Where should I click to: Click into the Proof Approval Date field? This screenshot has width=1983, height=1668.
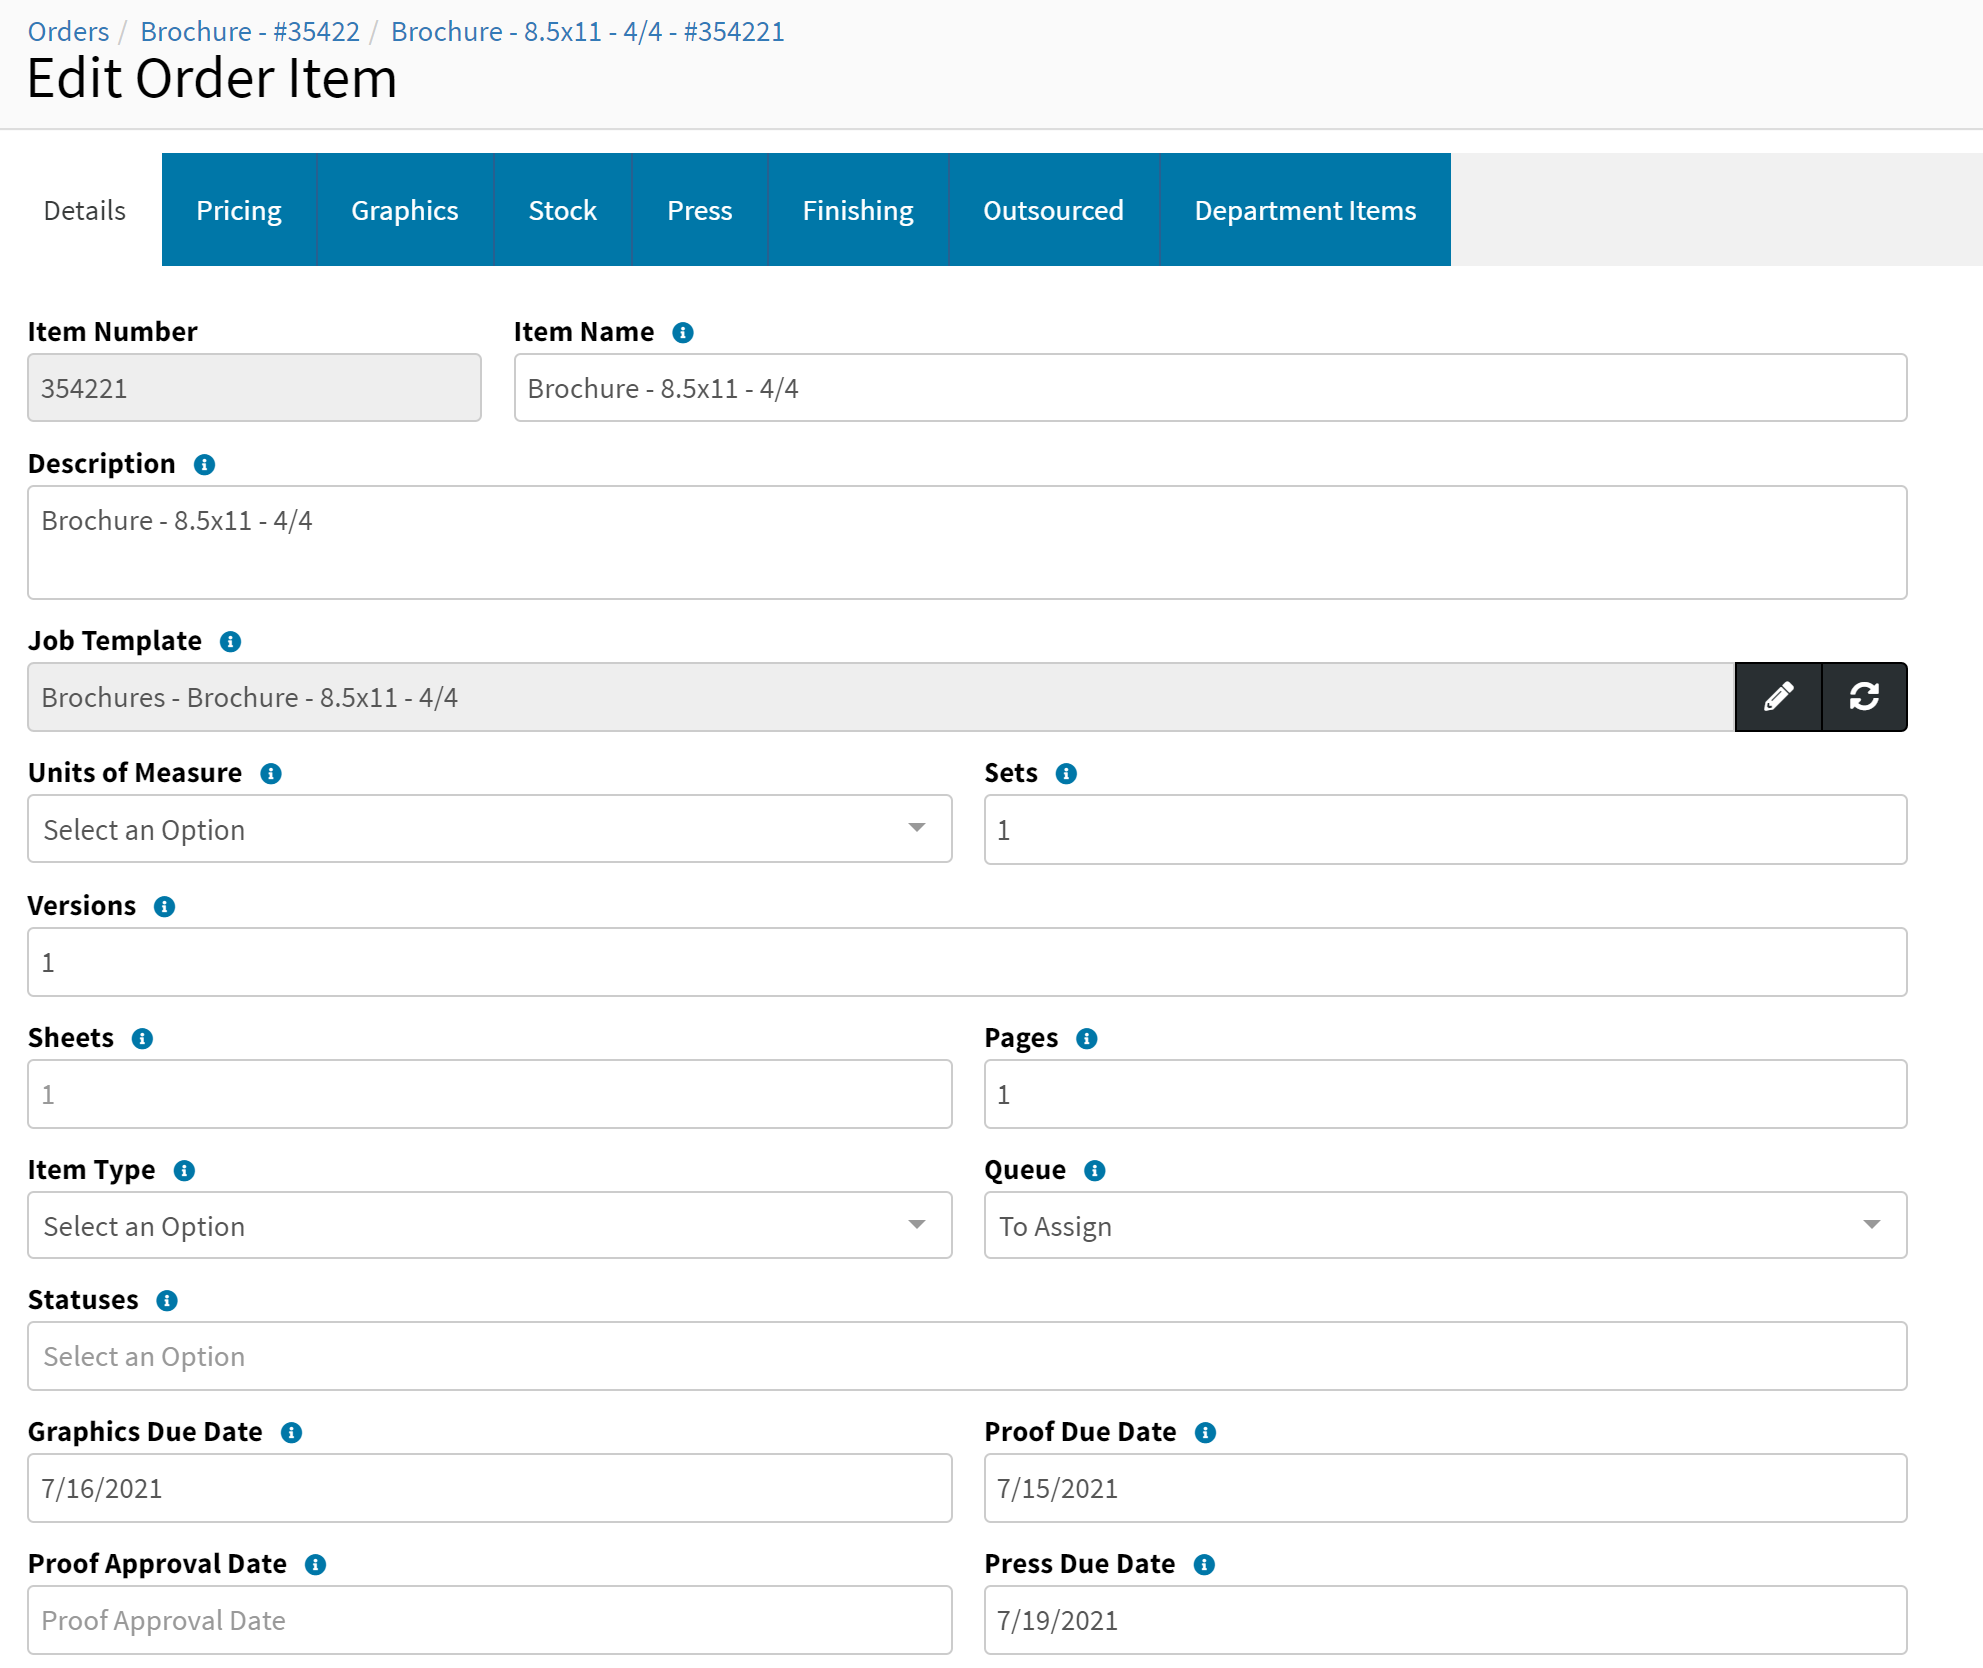pos(489,1620)
